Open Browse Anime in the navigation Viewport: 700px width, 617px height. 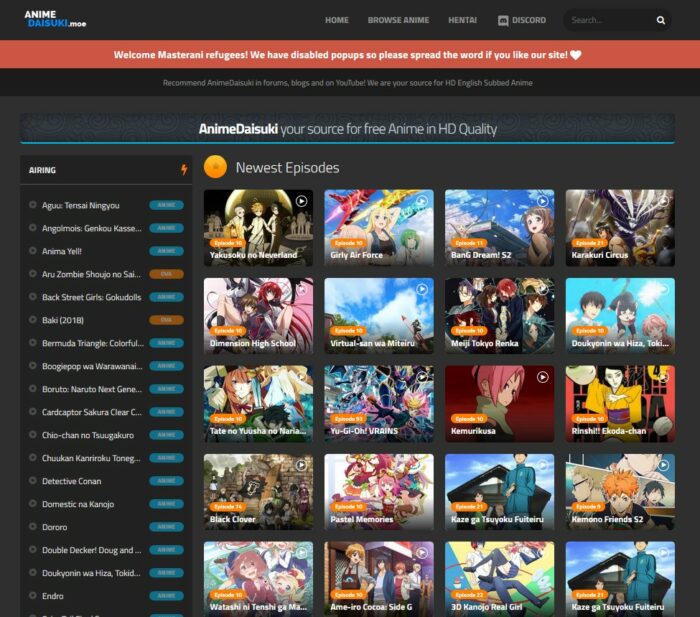(398, 20)
